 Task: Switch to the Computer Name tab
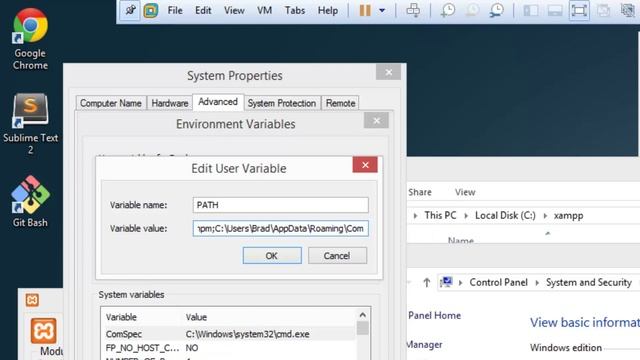point(111,103)
